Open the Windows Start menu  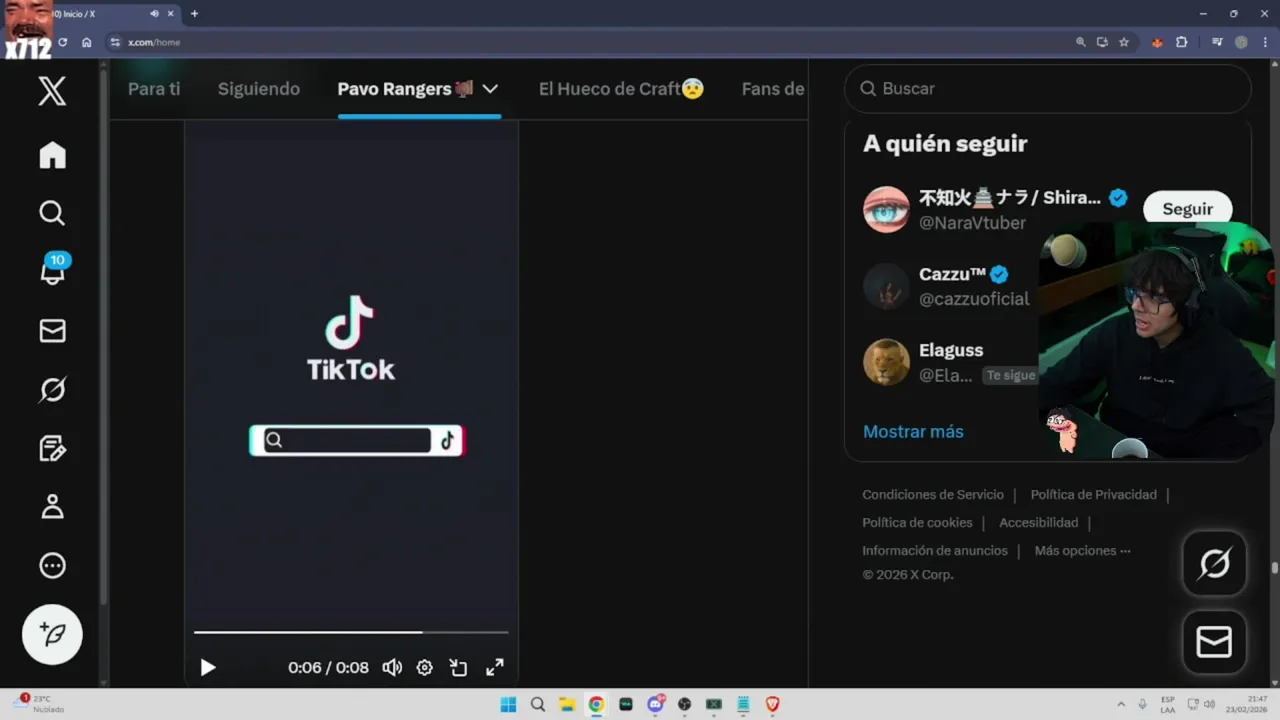[508, 704]
